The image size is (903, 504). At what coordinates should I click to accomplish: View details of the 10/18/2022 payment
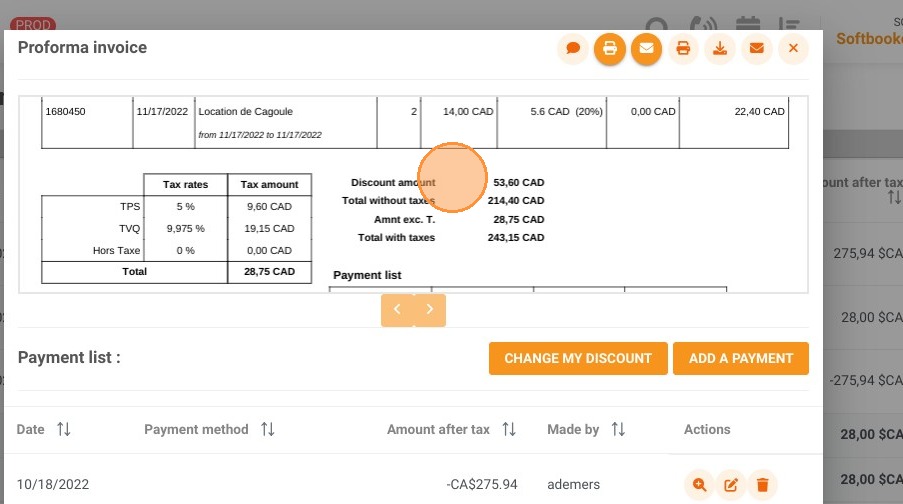[x=700, y=485]
